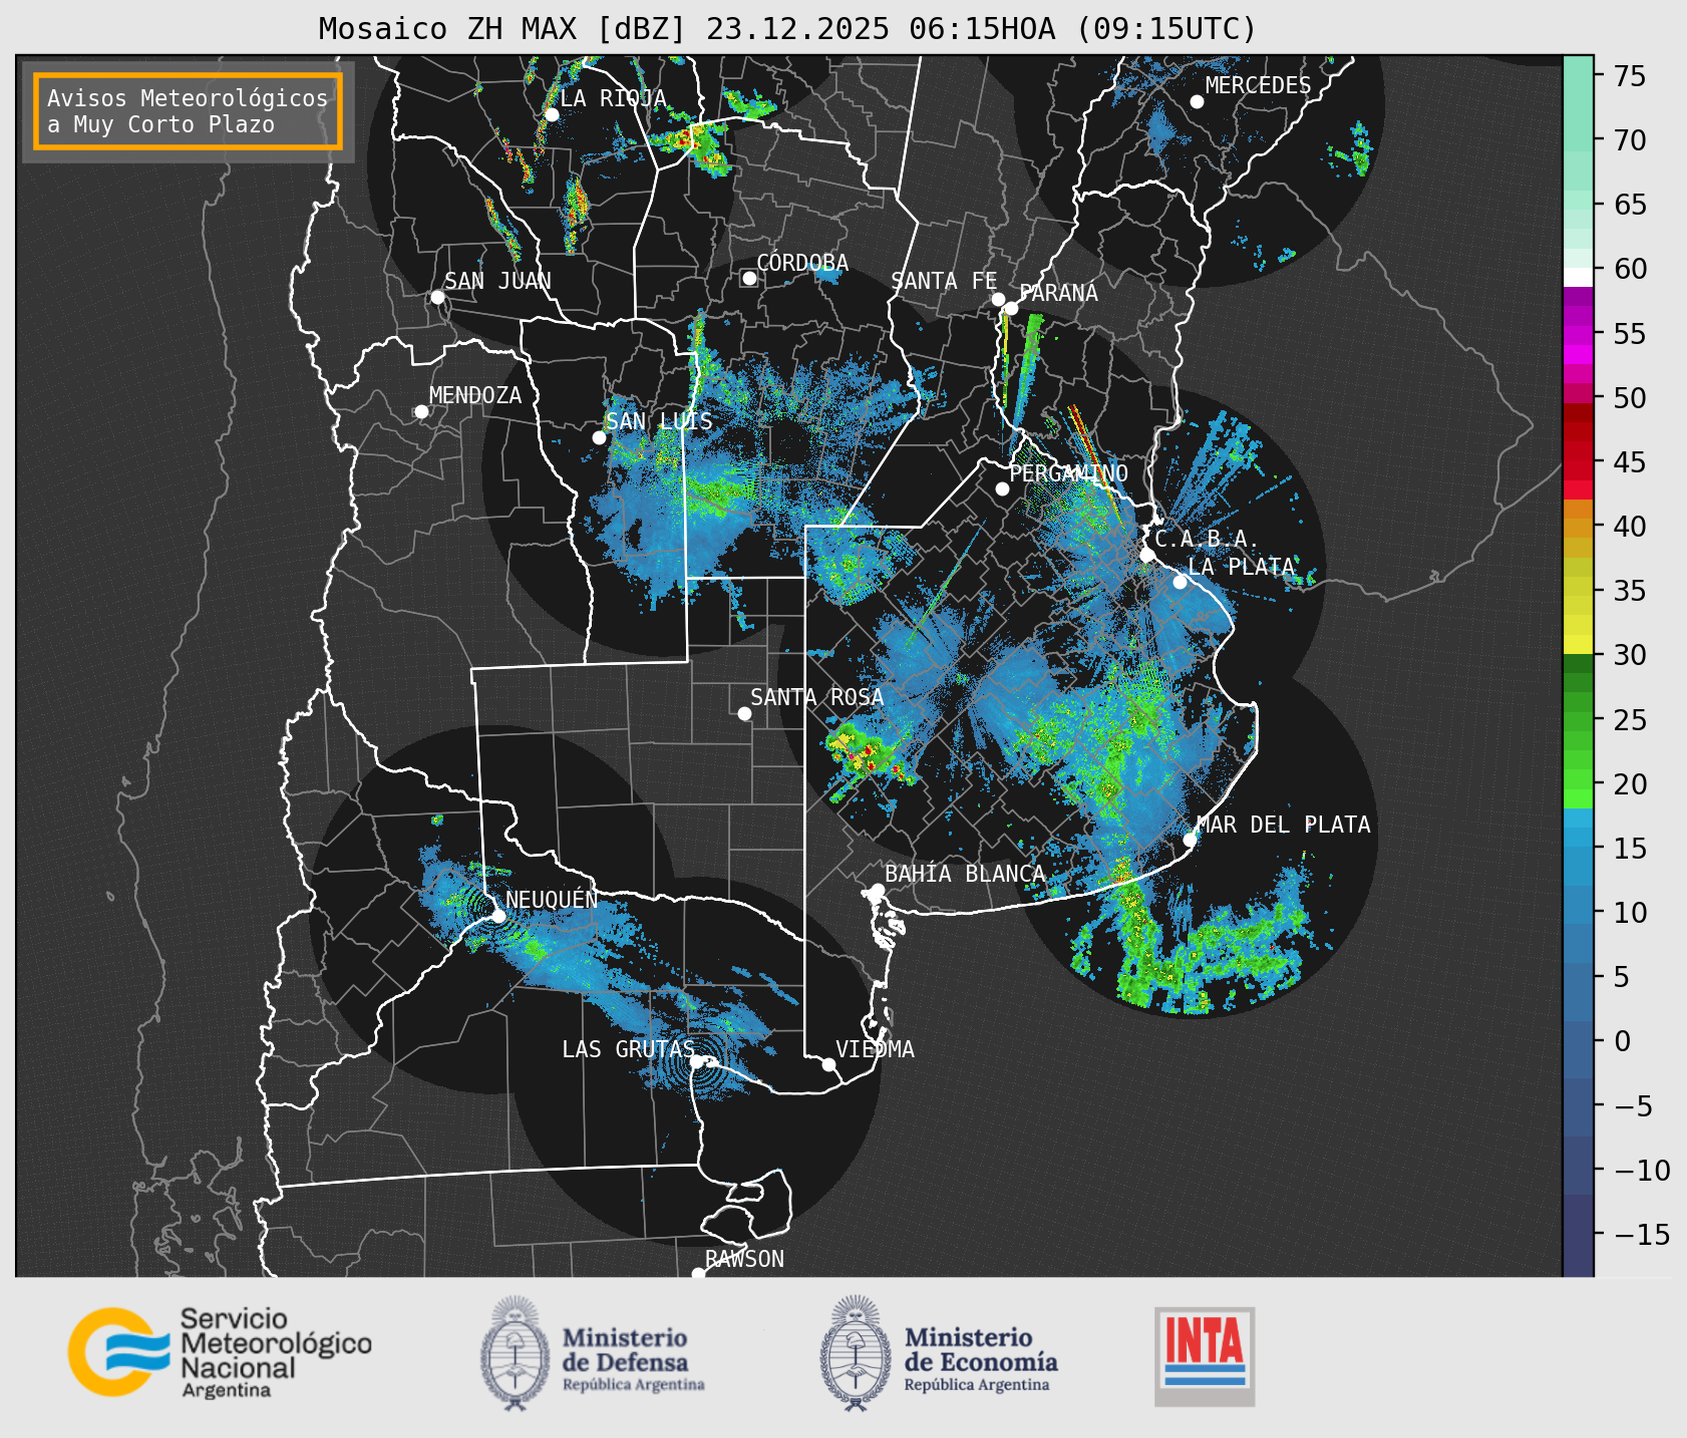Image resolution: width=1687 pixels, height=1438 pixels.
Task: Click the NEUQUÉN city marker dot
Action: [498, 916]
